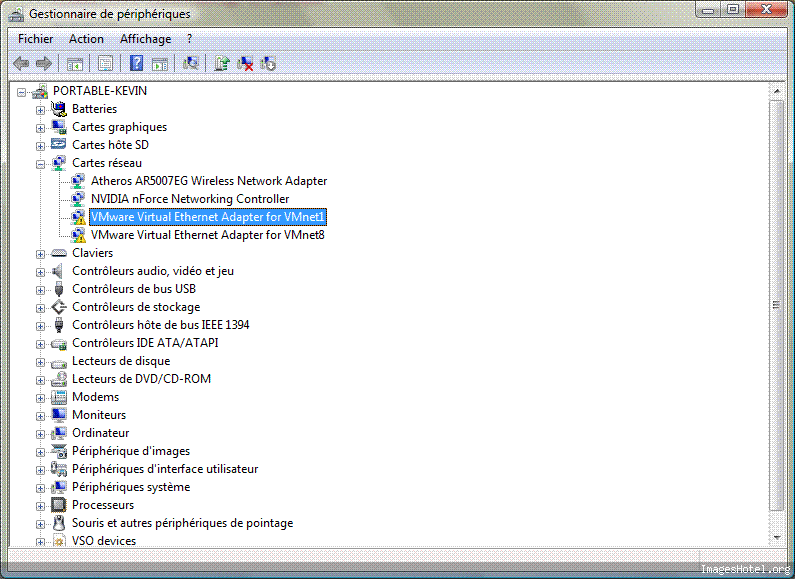Select Périphérique d'images label
This screenshot has height=579, width=795.
(131, 451)
